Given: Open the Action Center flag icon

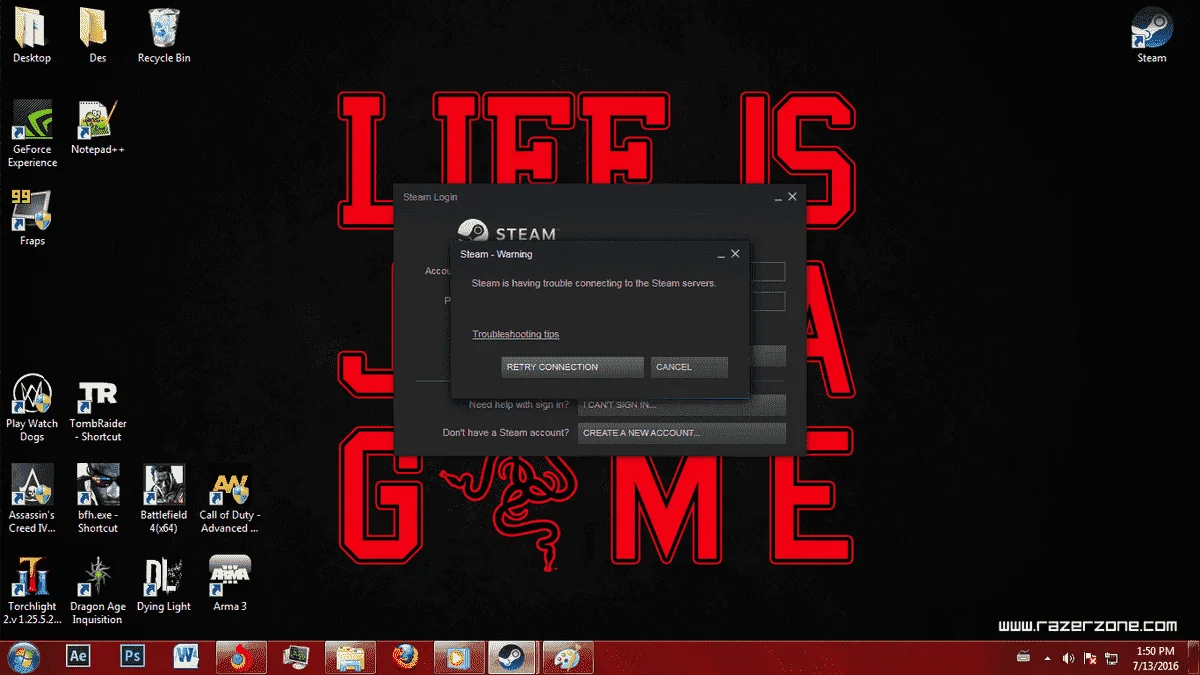Looking at the screenshot, I should (1090, 658).
